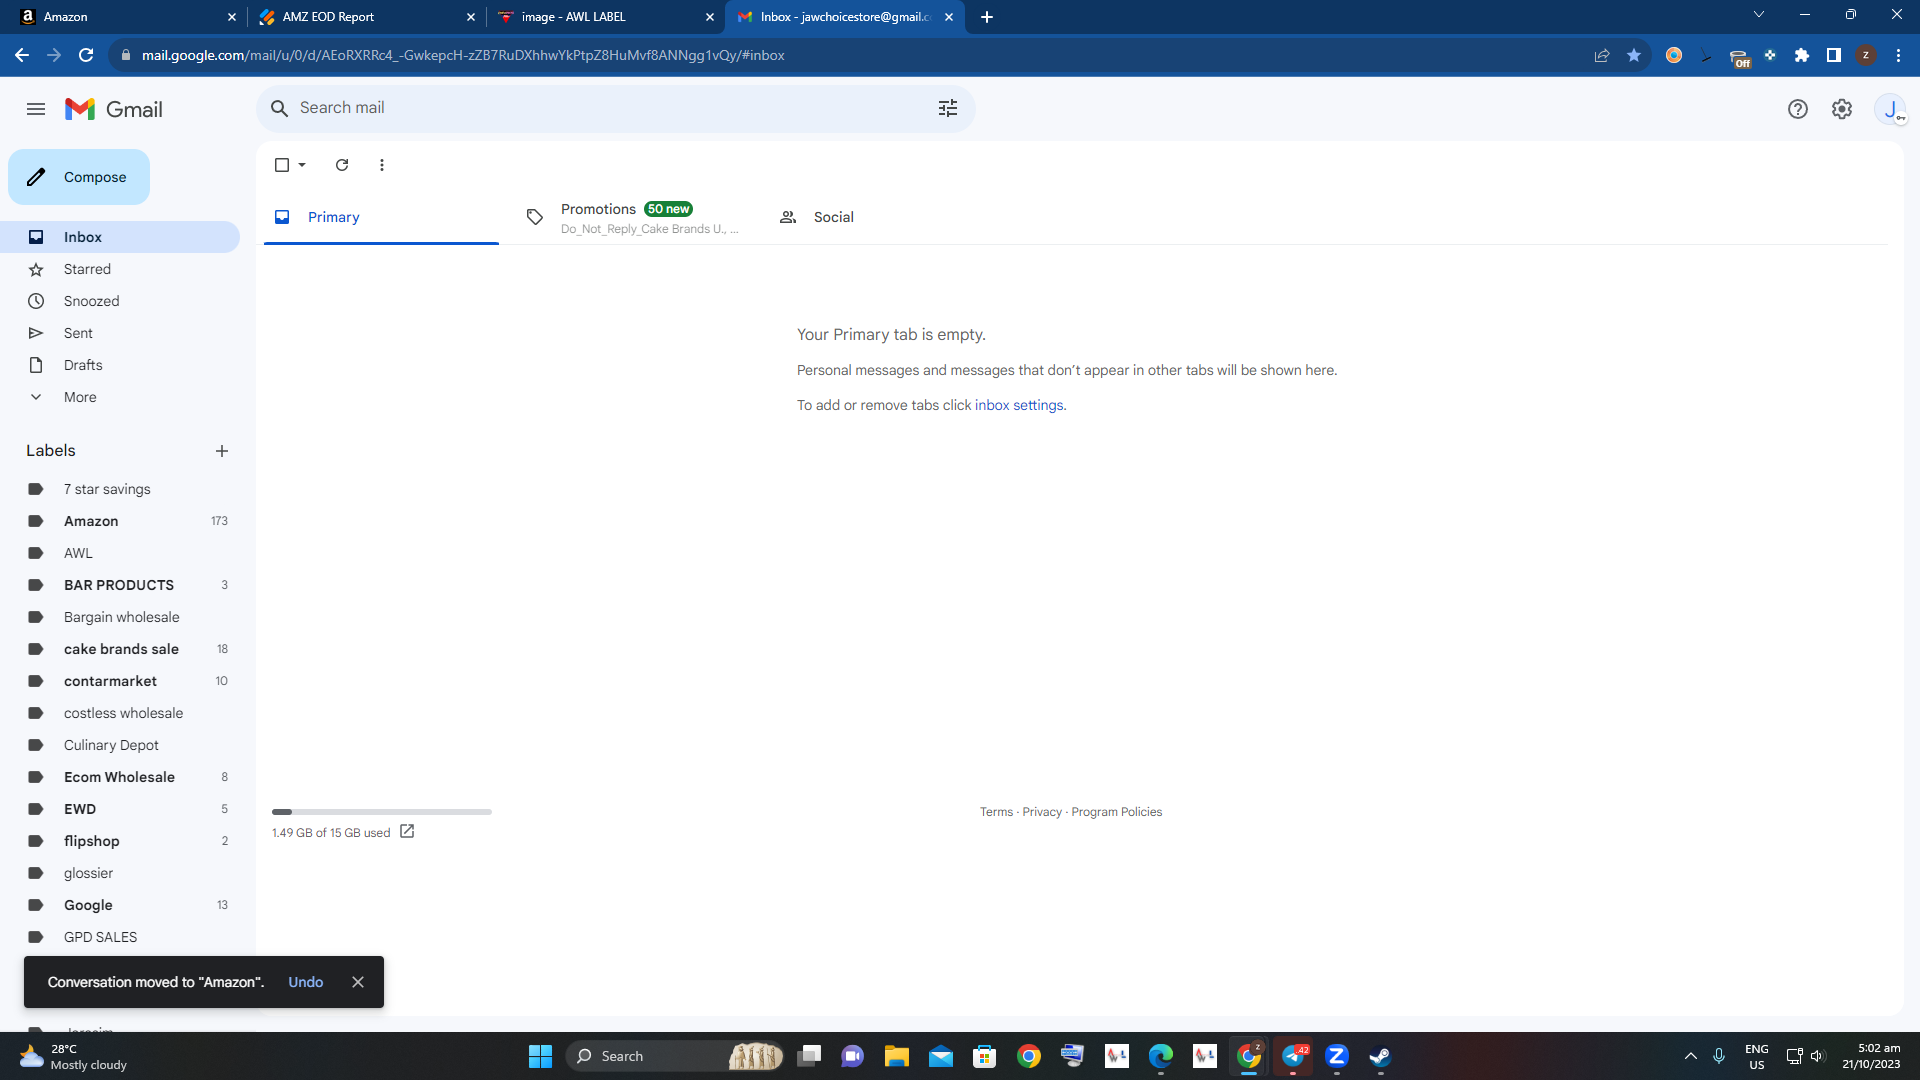Open Chrome extensions puzzle icon
The image size is (1920, 1080).
point(1802,55)
